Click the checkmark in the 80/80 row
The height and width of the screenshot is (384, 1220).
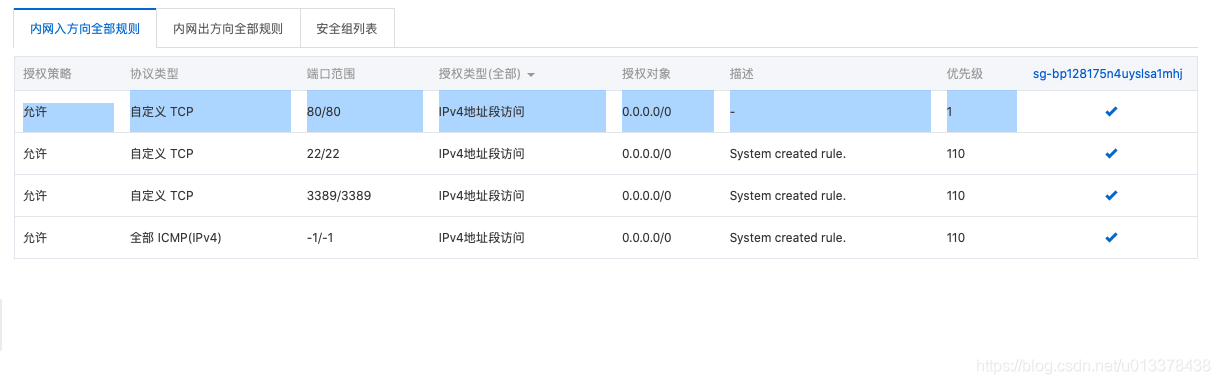(1111, 112)
